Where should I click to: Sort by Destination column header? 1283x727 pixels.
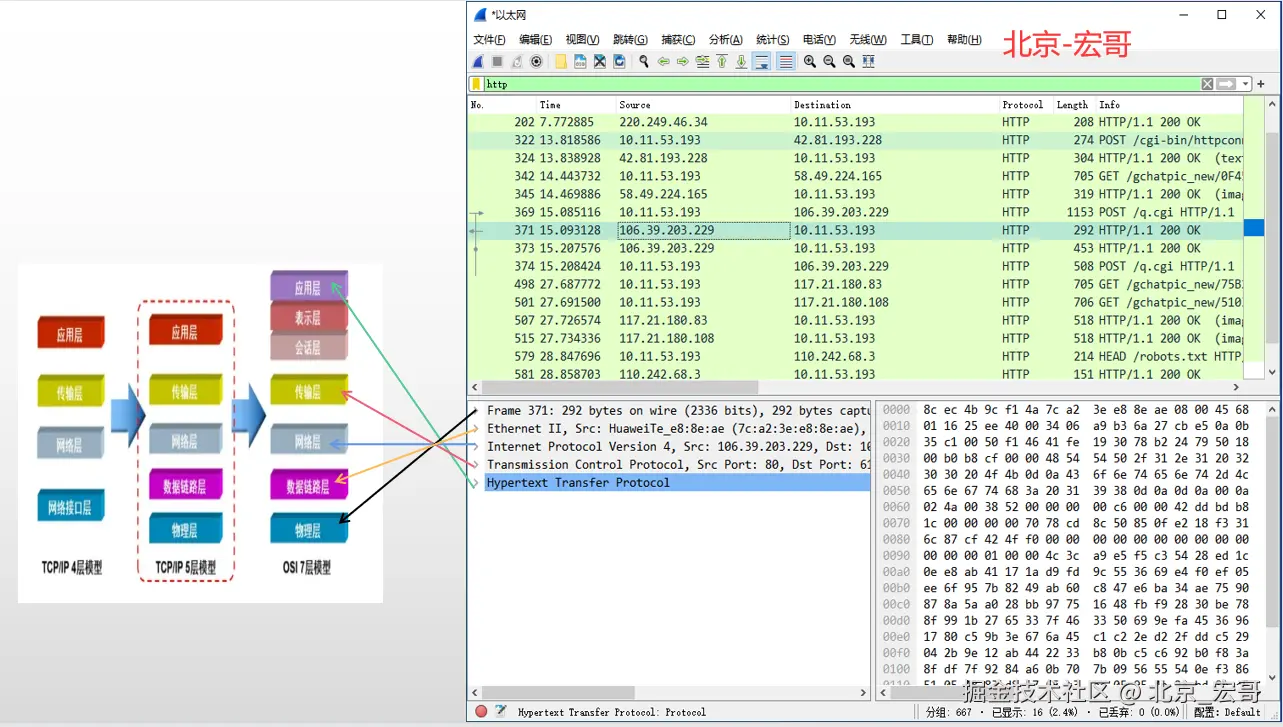895,104
